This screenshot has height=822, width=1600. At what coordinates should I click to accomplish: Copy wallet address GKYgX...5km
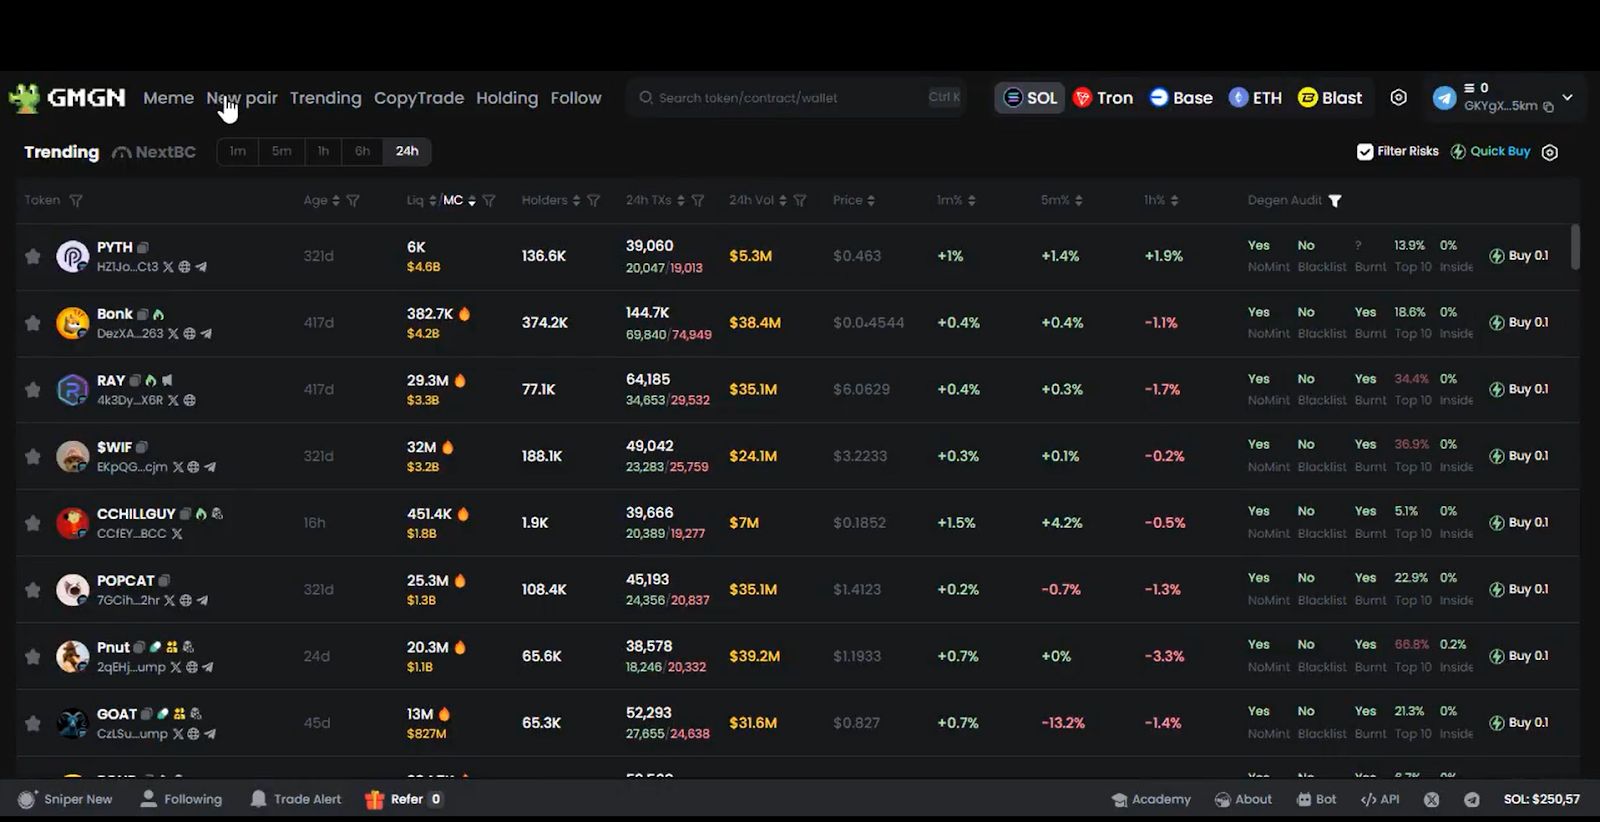1548,106
